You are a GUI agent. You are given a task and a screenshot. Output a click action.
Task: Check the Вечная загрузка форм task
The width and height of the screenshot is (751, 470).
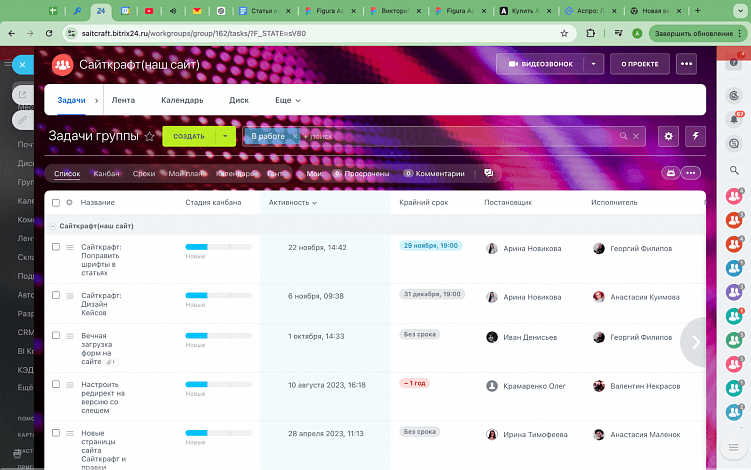point(56,335)
